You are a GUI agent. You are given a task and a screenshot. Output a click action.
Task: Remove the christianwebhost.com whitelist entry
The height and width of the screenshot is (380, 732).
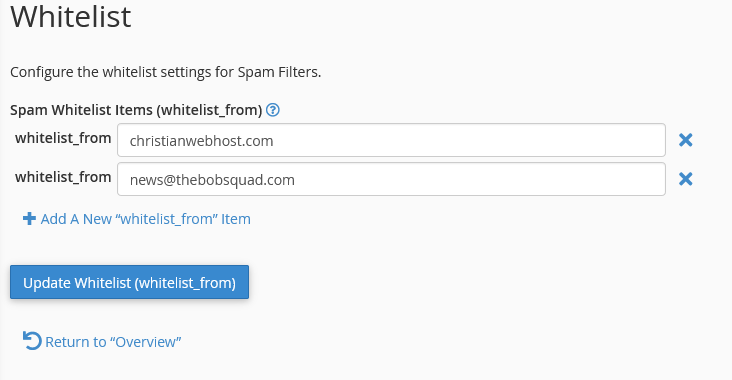[685, 140]
